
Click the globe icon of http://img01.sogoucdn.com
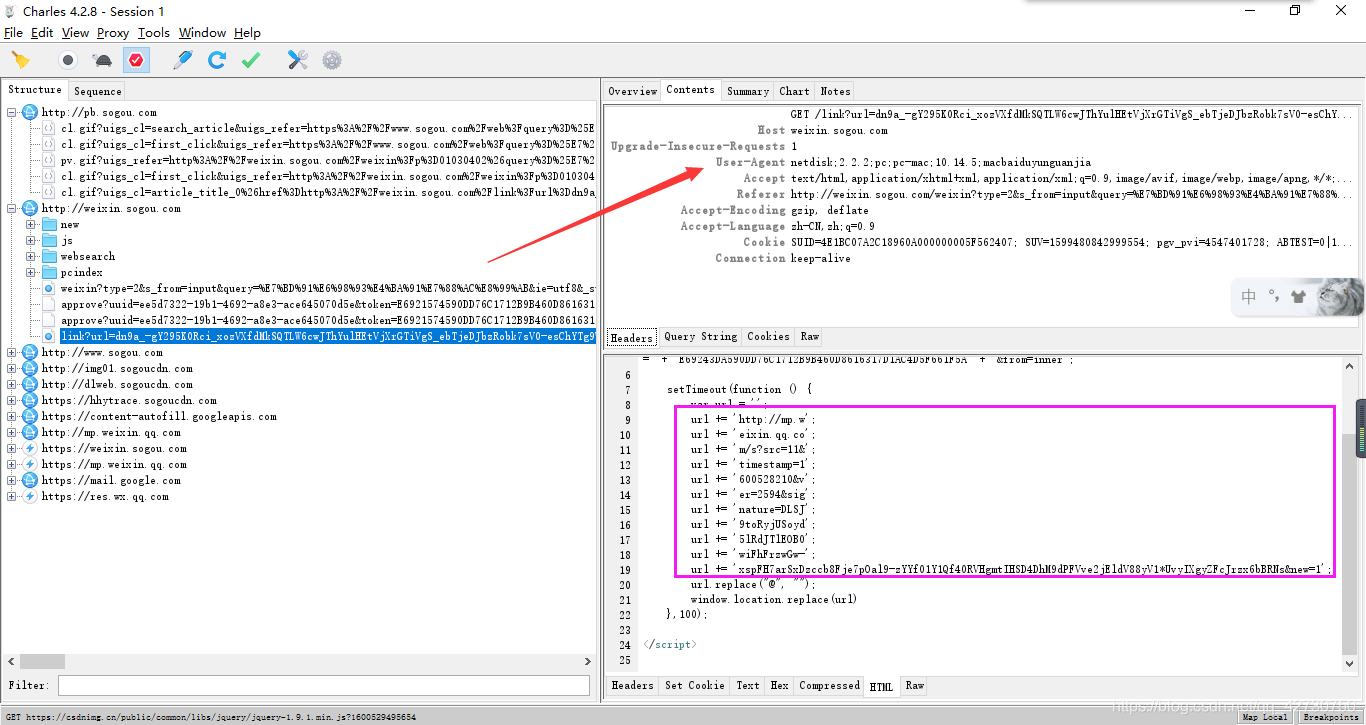click(30, 368)
